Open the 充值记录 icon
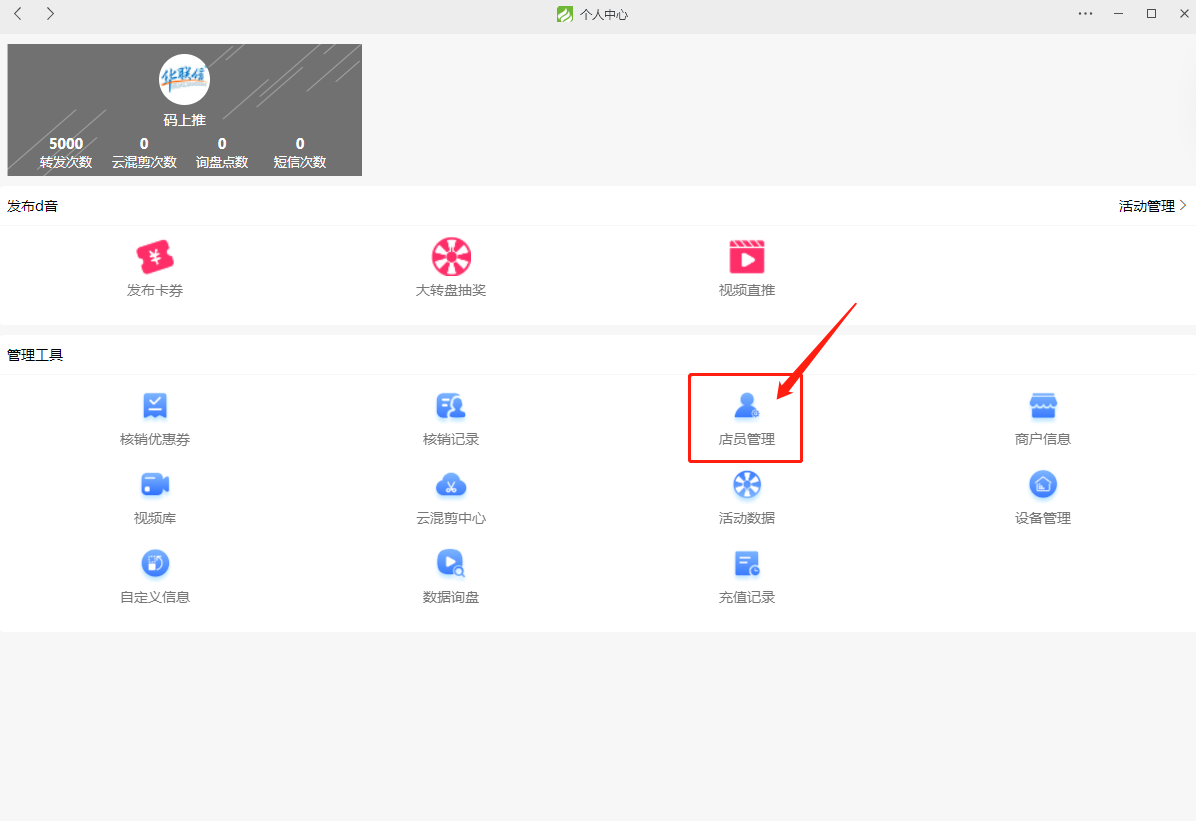 click(x=747, y=564)
